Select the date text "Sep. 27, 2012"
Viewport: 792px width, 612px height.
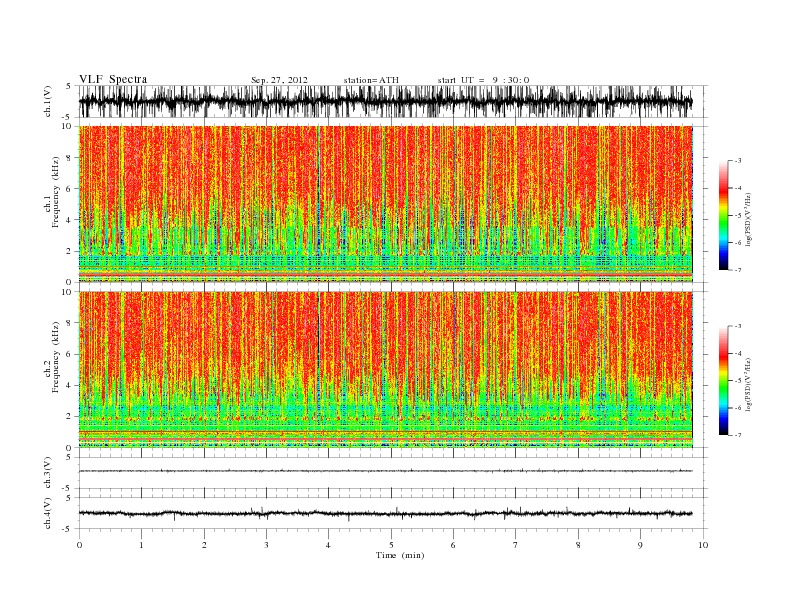[x=279, y=80]
